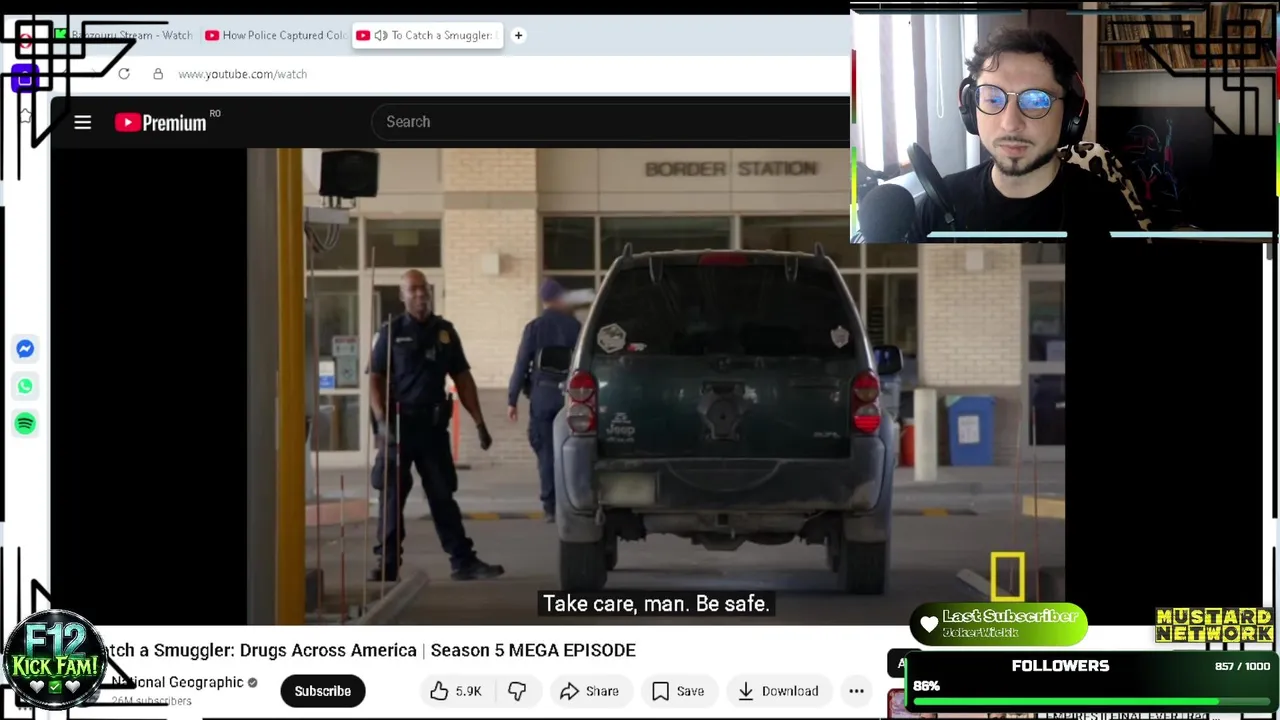Click the National Geographic yellow logo watermark
Image resolution: width=1280 pixels, height=720 pixels.
(x=1007, y=577)
